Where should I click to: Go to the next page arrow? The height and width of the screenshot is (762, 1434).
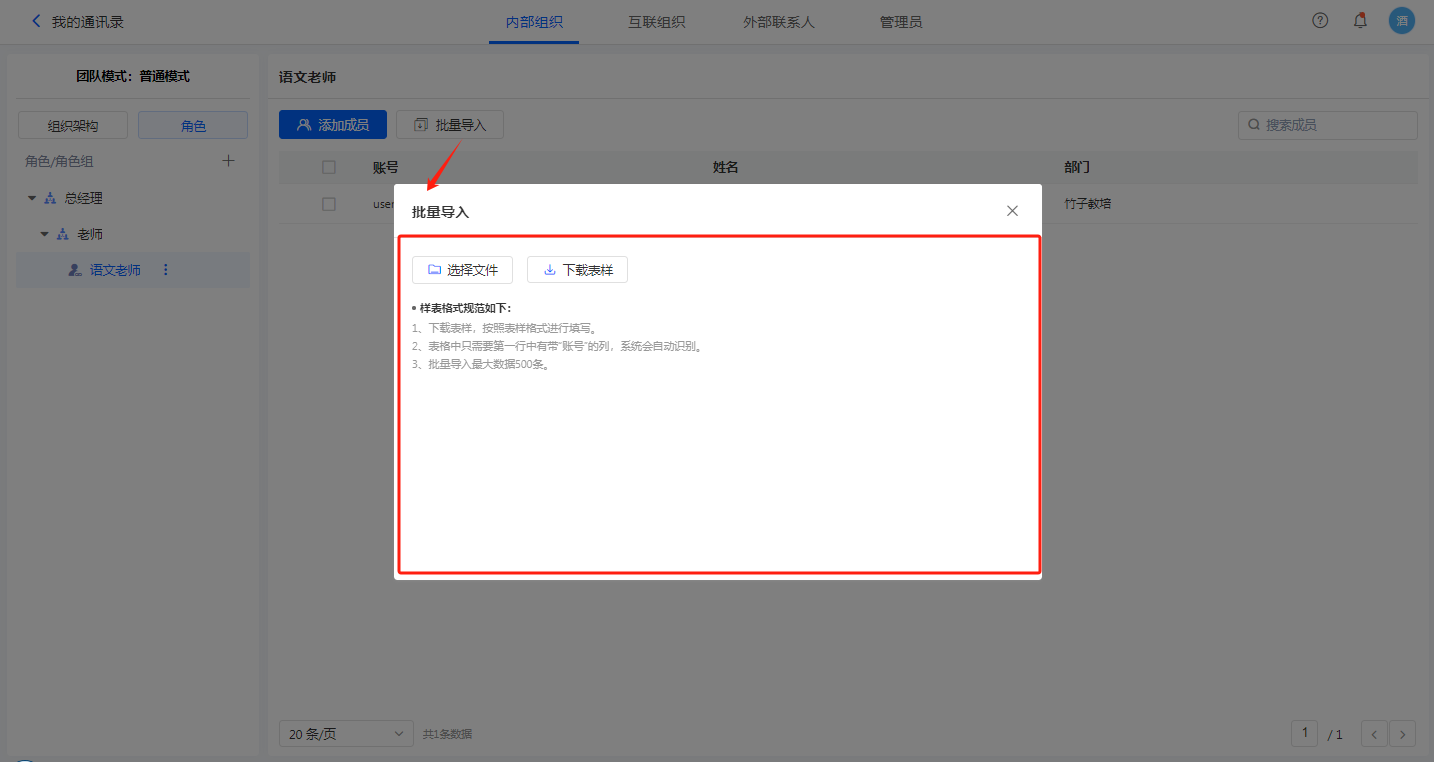pyautogui.click(x=1403, y=734)
